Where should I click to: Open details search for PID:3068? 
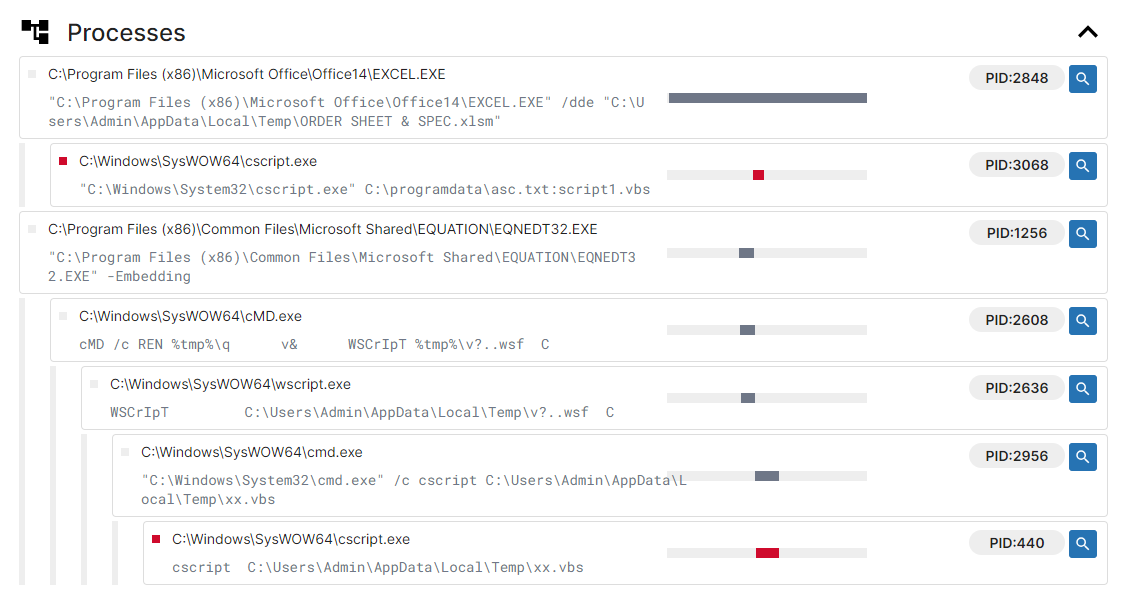(x=1082, y=165)
